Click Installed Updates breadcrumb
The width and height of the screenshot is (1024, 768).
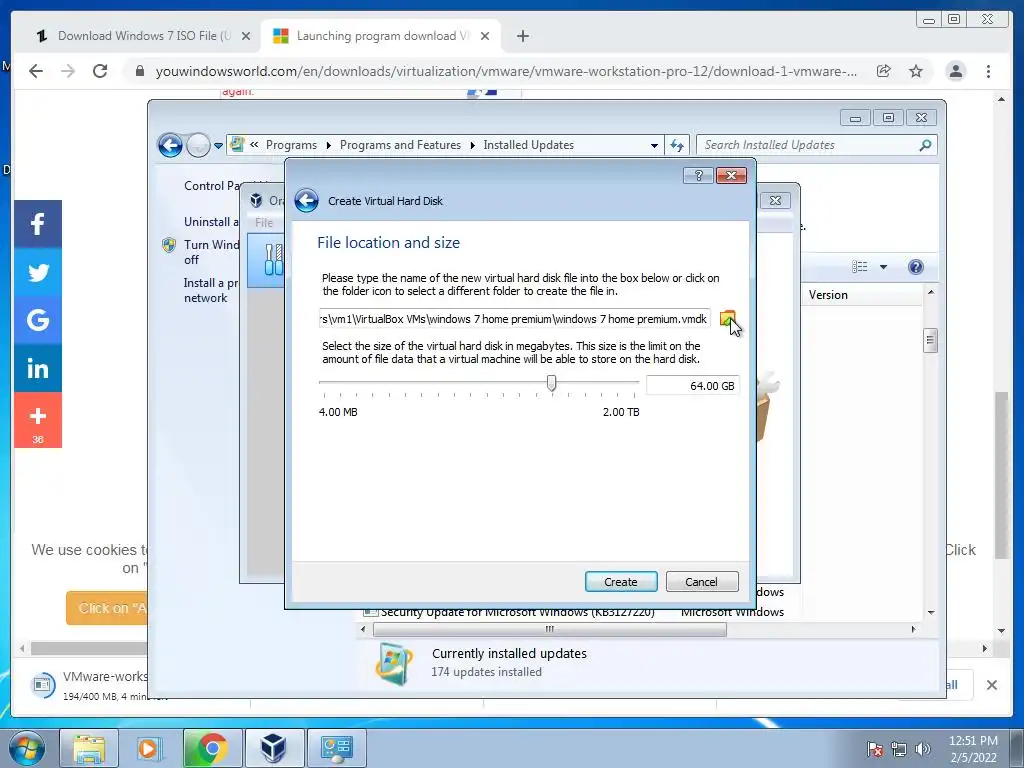coord(528,145)
